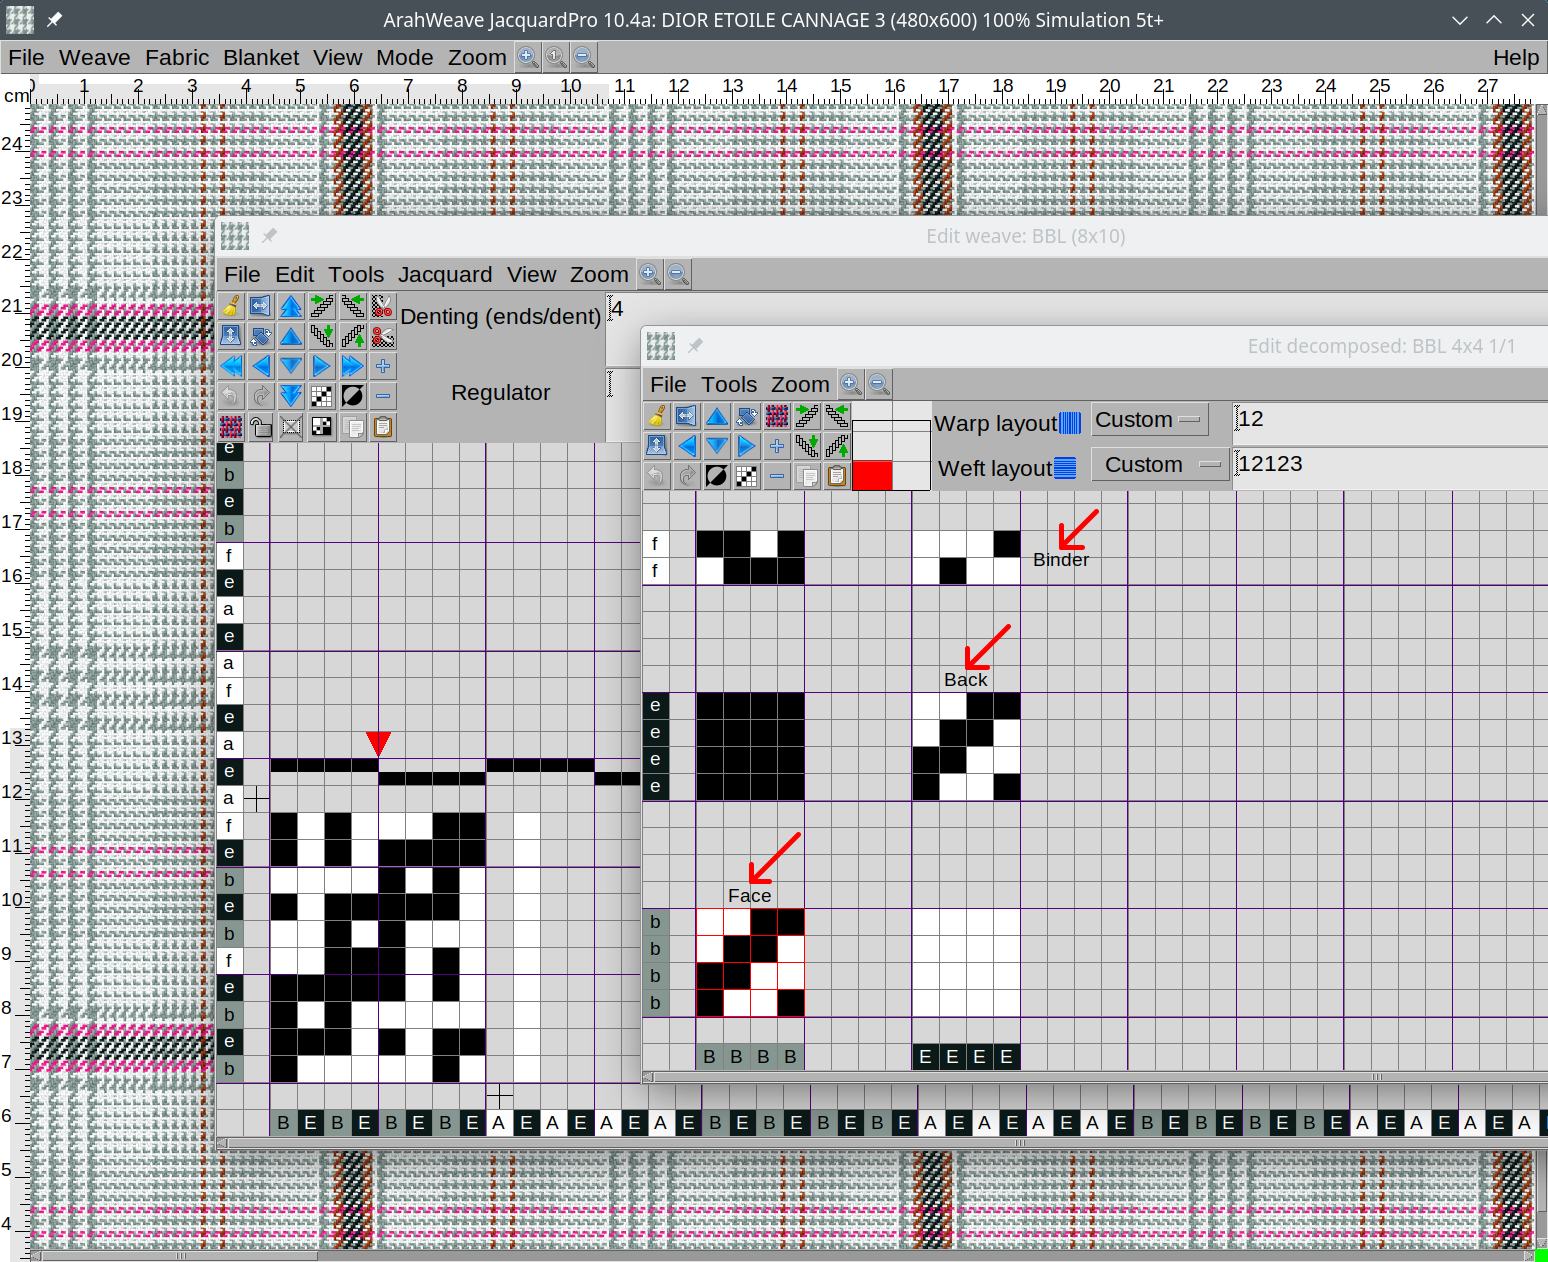
Task: Toggle the pin icon in Edit decomposed title bar
Action: (695, 346)
